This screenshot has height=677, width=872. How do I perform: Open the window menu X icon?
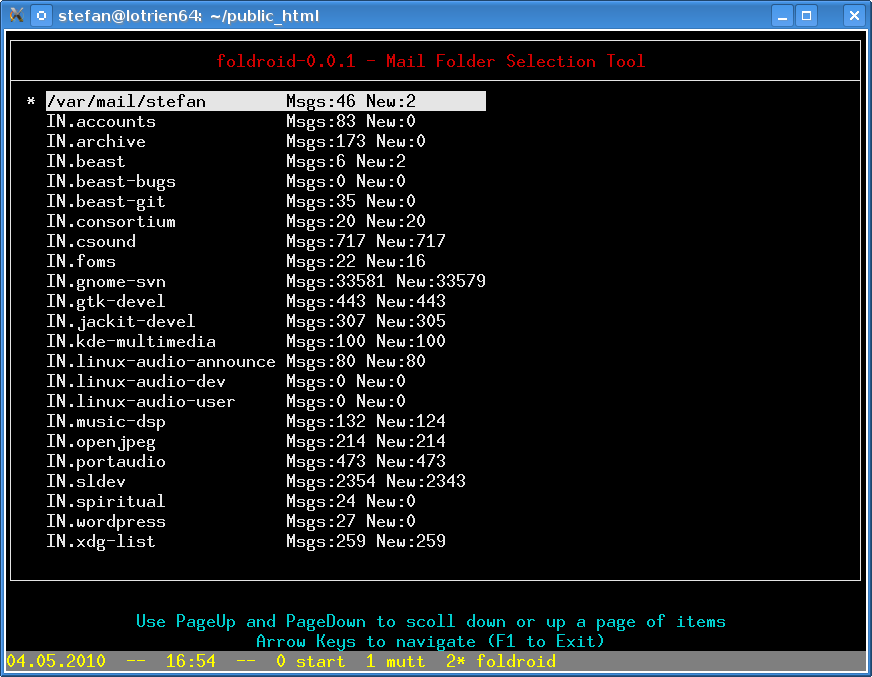coord(15,15)
